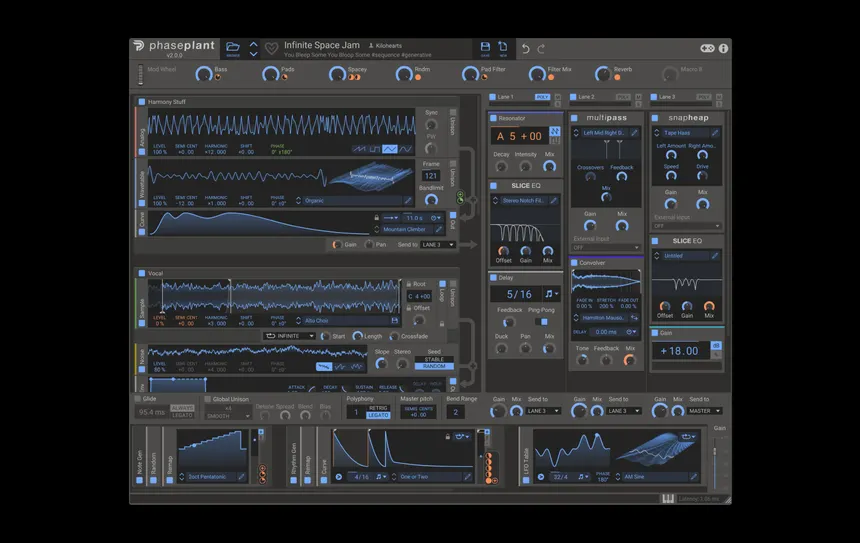Expand the INFINITE loop mode dropdown
The width and height of the screenshot is (860, 543).
point(289,336)
